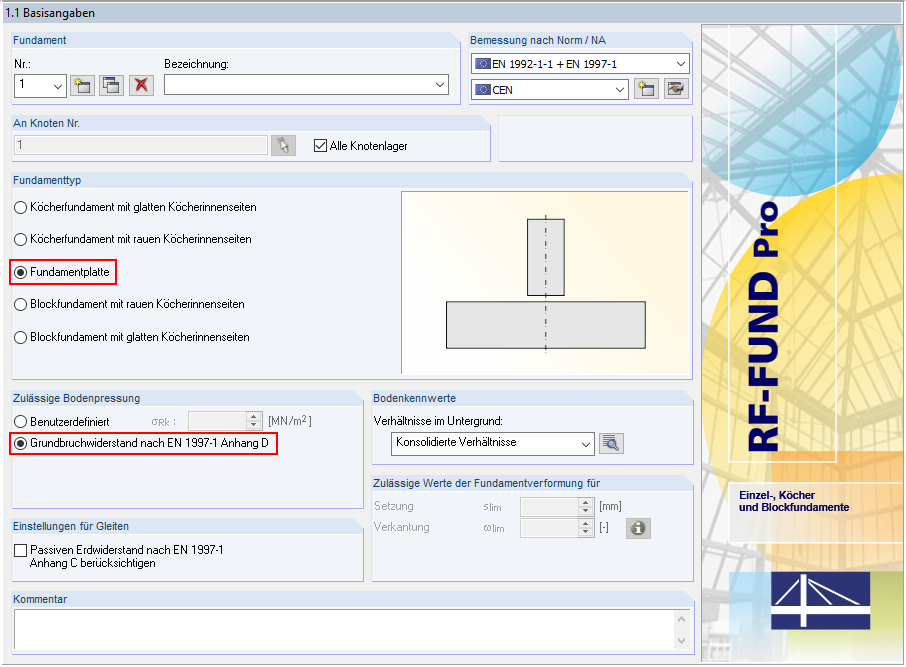The width and height of the screenshot is (906, 667).
Task: Copy the current foundation
Action: click(111, 86)
